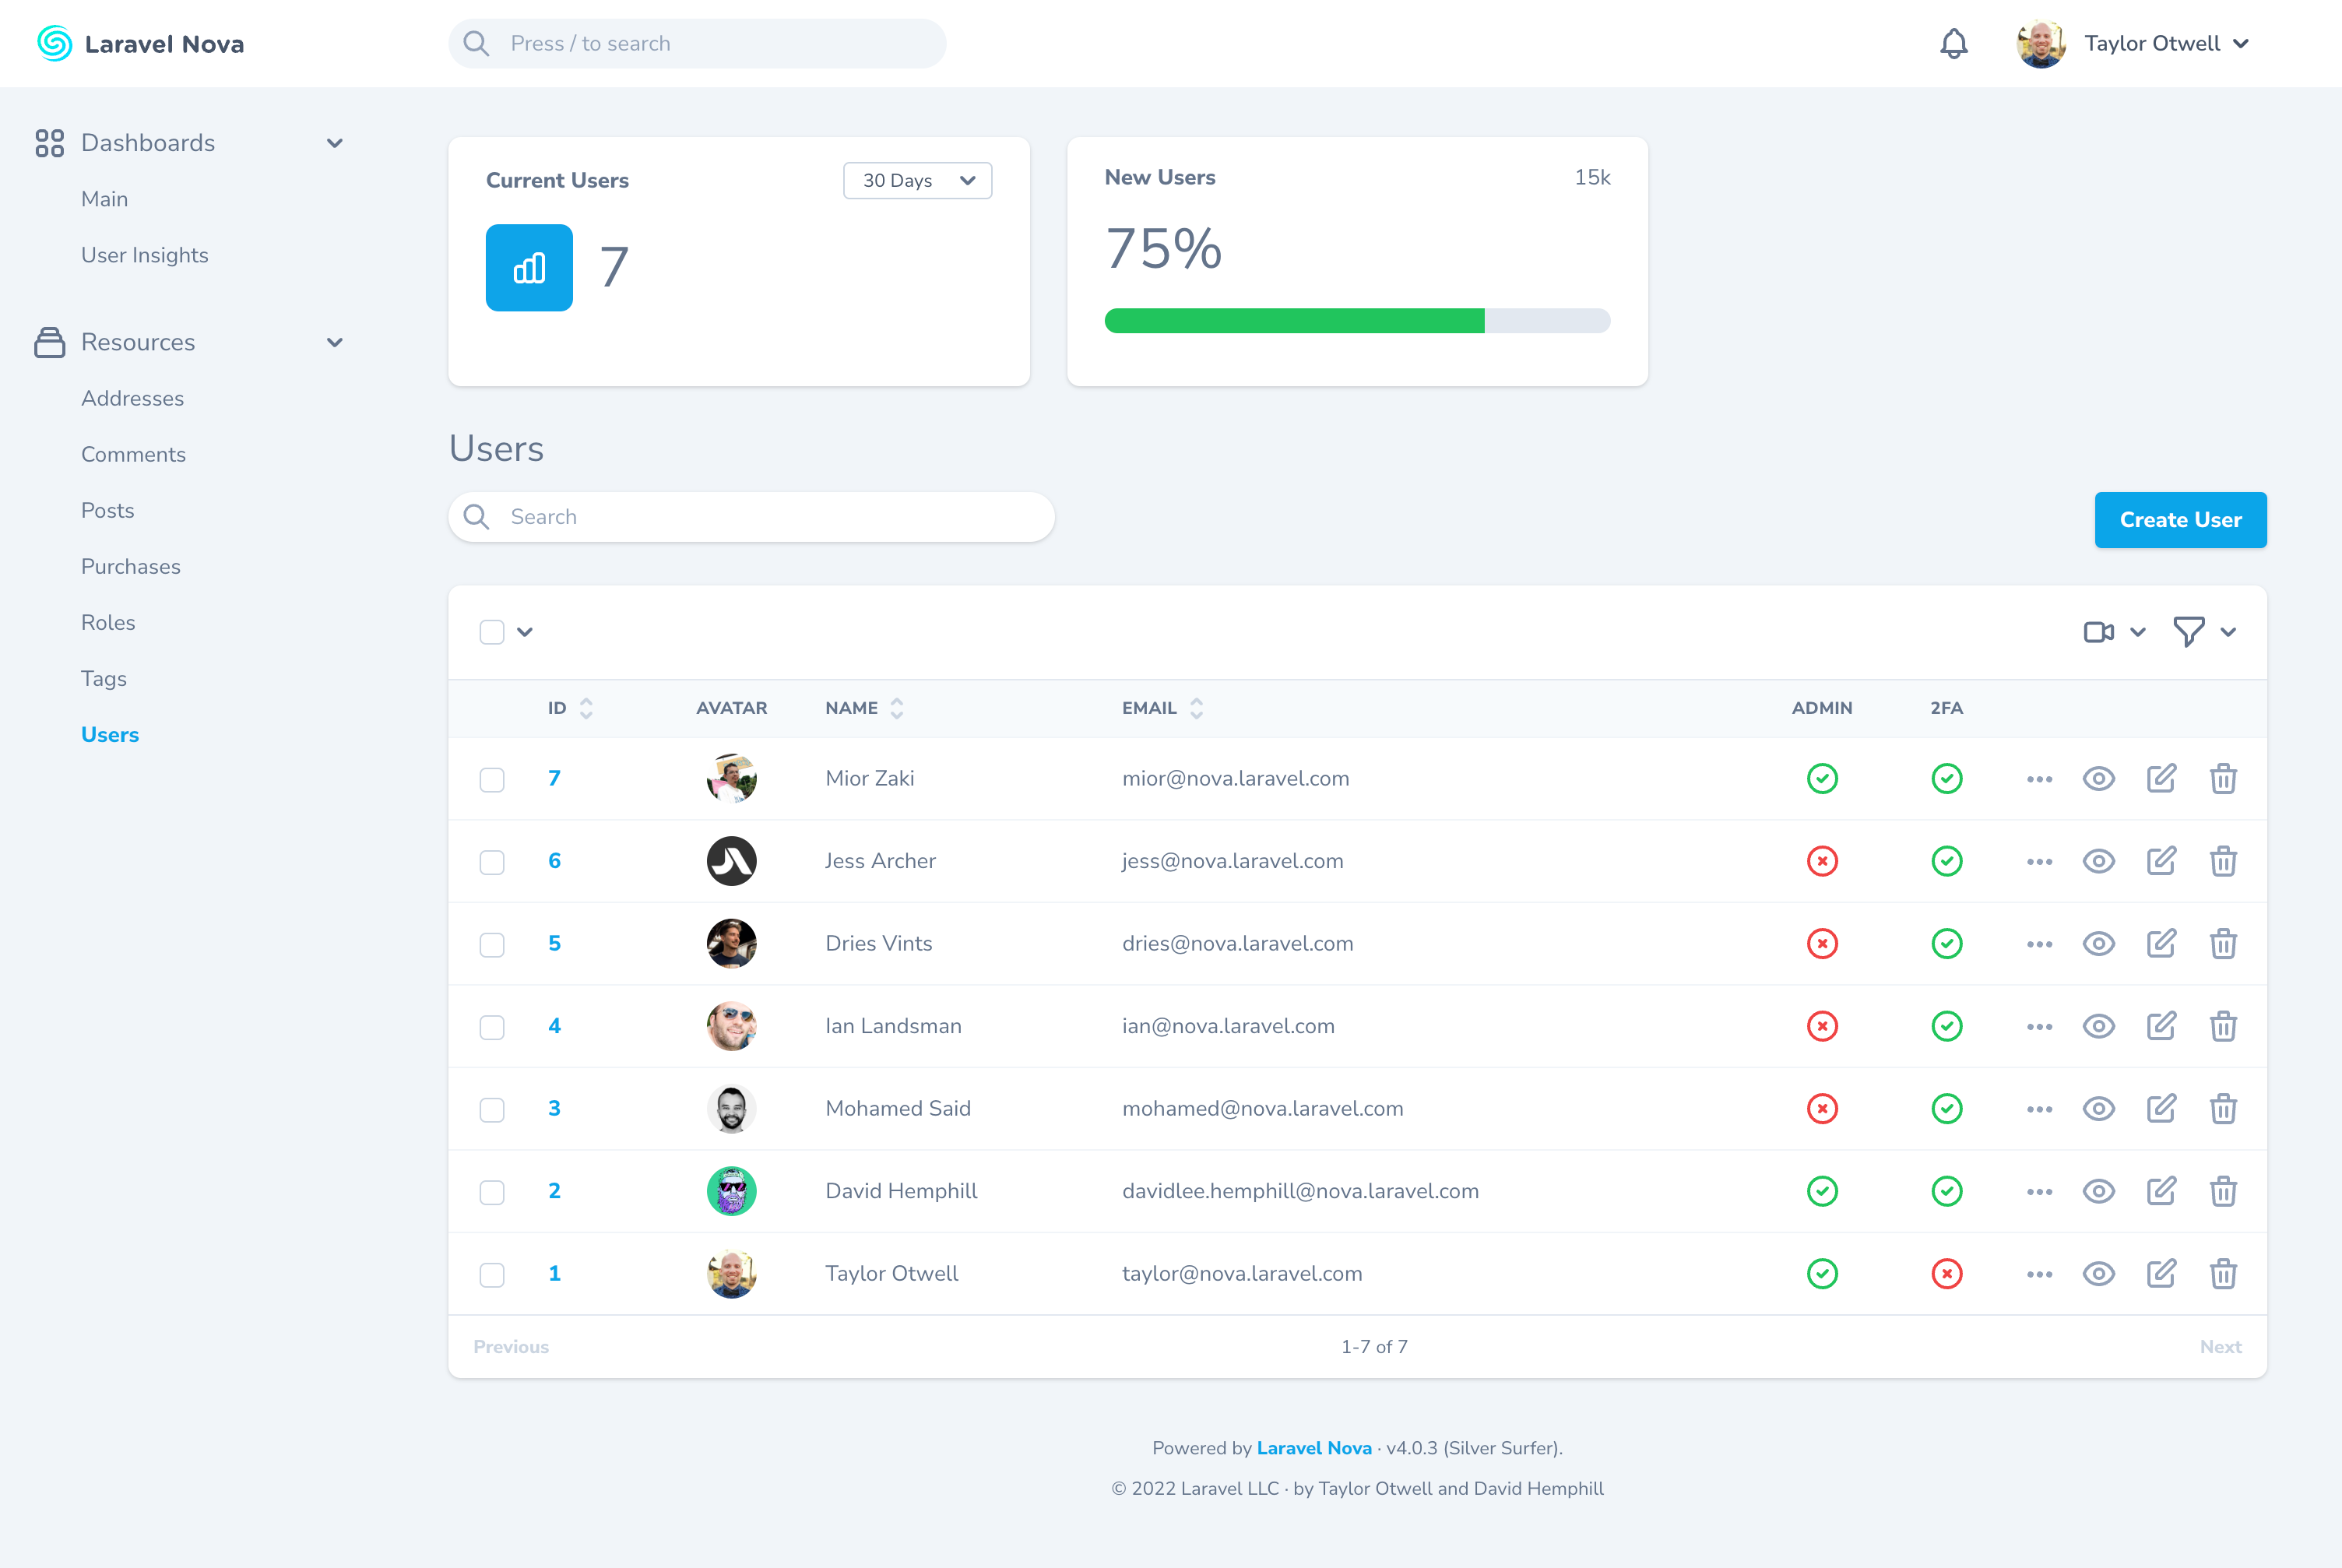Click the view icon for Dries Vints
The height and width of the screenshot is (1568, 2342).
point(2099,944)
